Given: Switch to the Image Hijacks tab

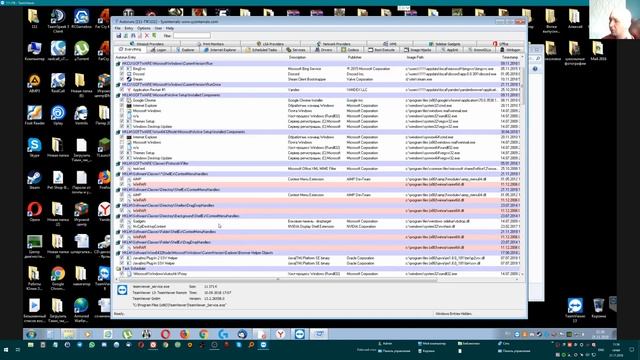Looking at the screenshot, I should (x=418, y=50).
